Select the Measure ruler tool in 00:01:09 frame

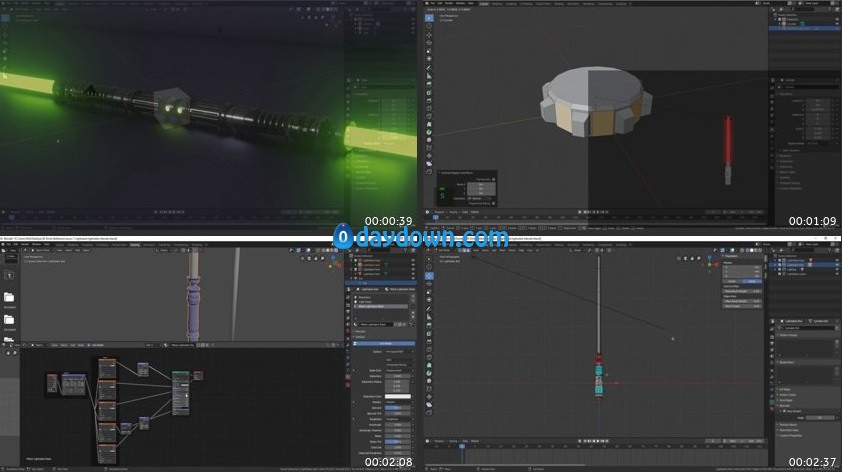click(429, 76)
